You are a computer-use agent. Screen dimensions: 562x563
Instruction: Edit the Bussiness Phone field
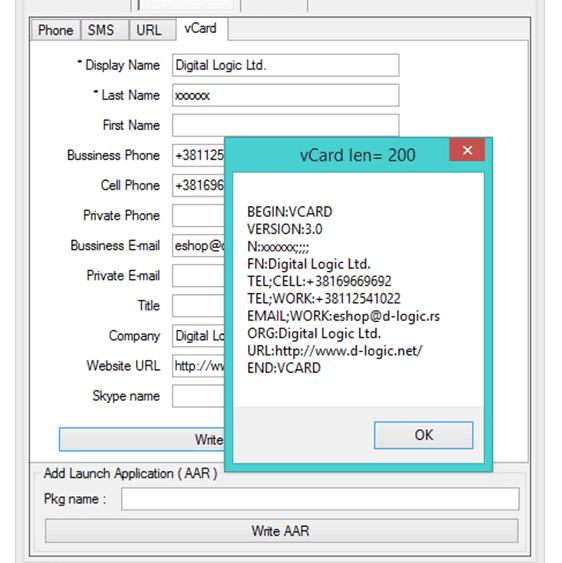pos(199,155)
